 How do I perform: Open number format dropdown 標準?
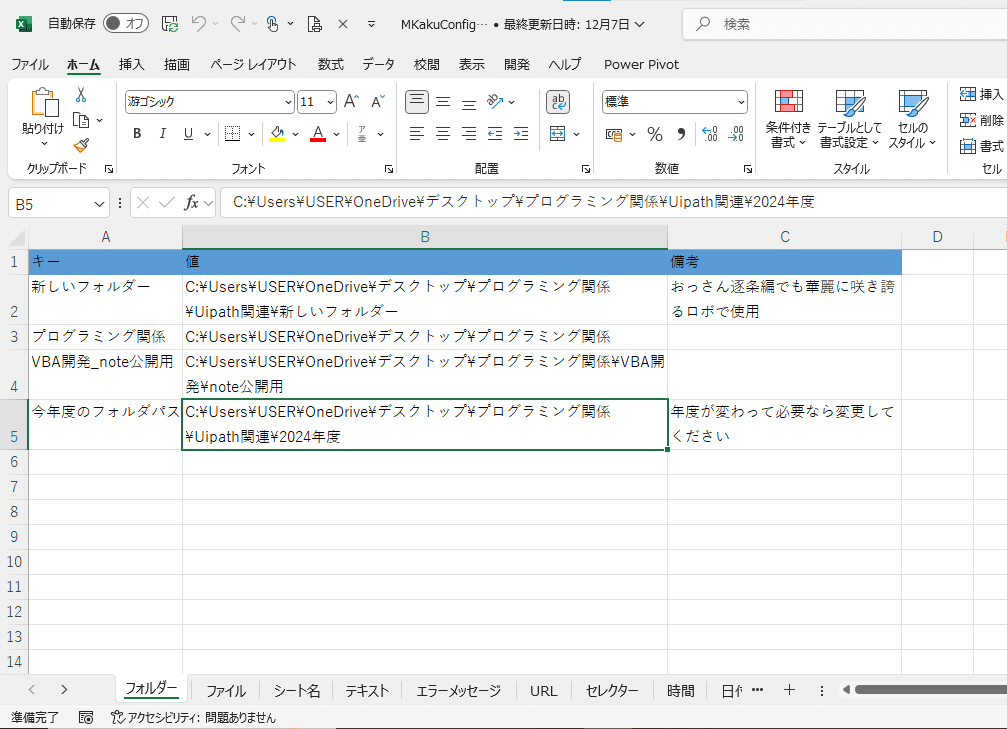tap(741, 102)
